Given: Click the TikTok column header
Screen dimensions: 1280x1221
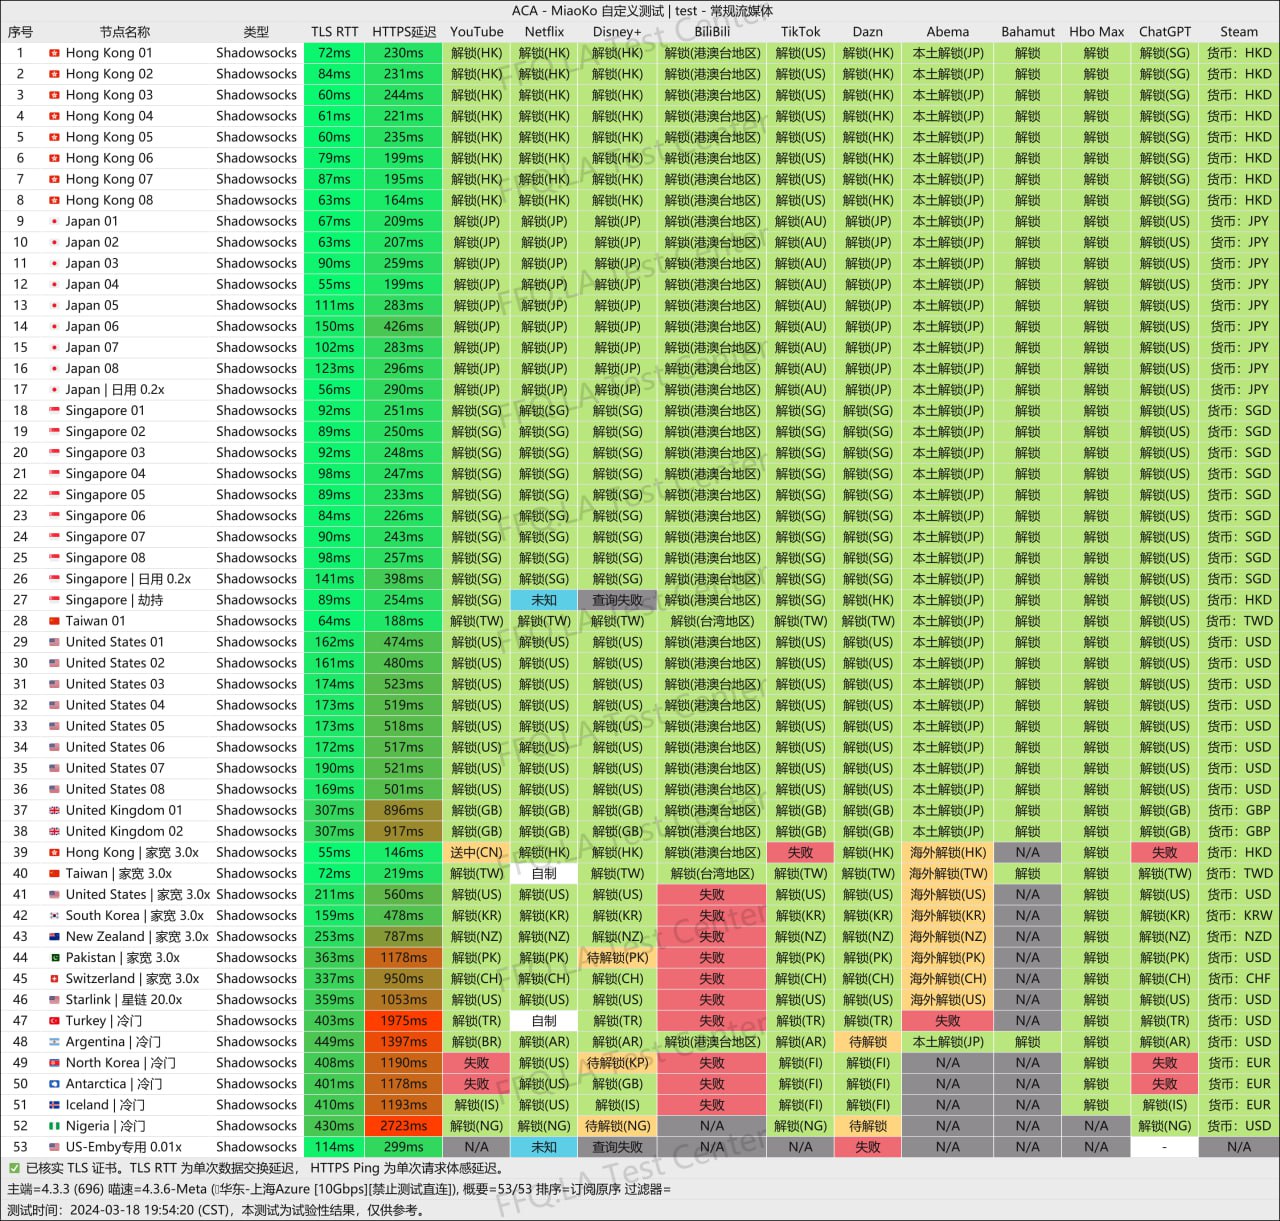Looking at the screenshot, I should coord(801,32).
